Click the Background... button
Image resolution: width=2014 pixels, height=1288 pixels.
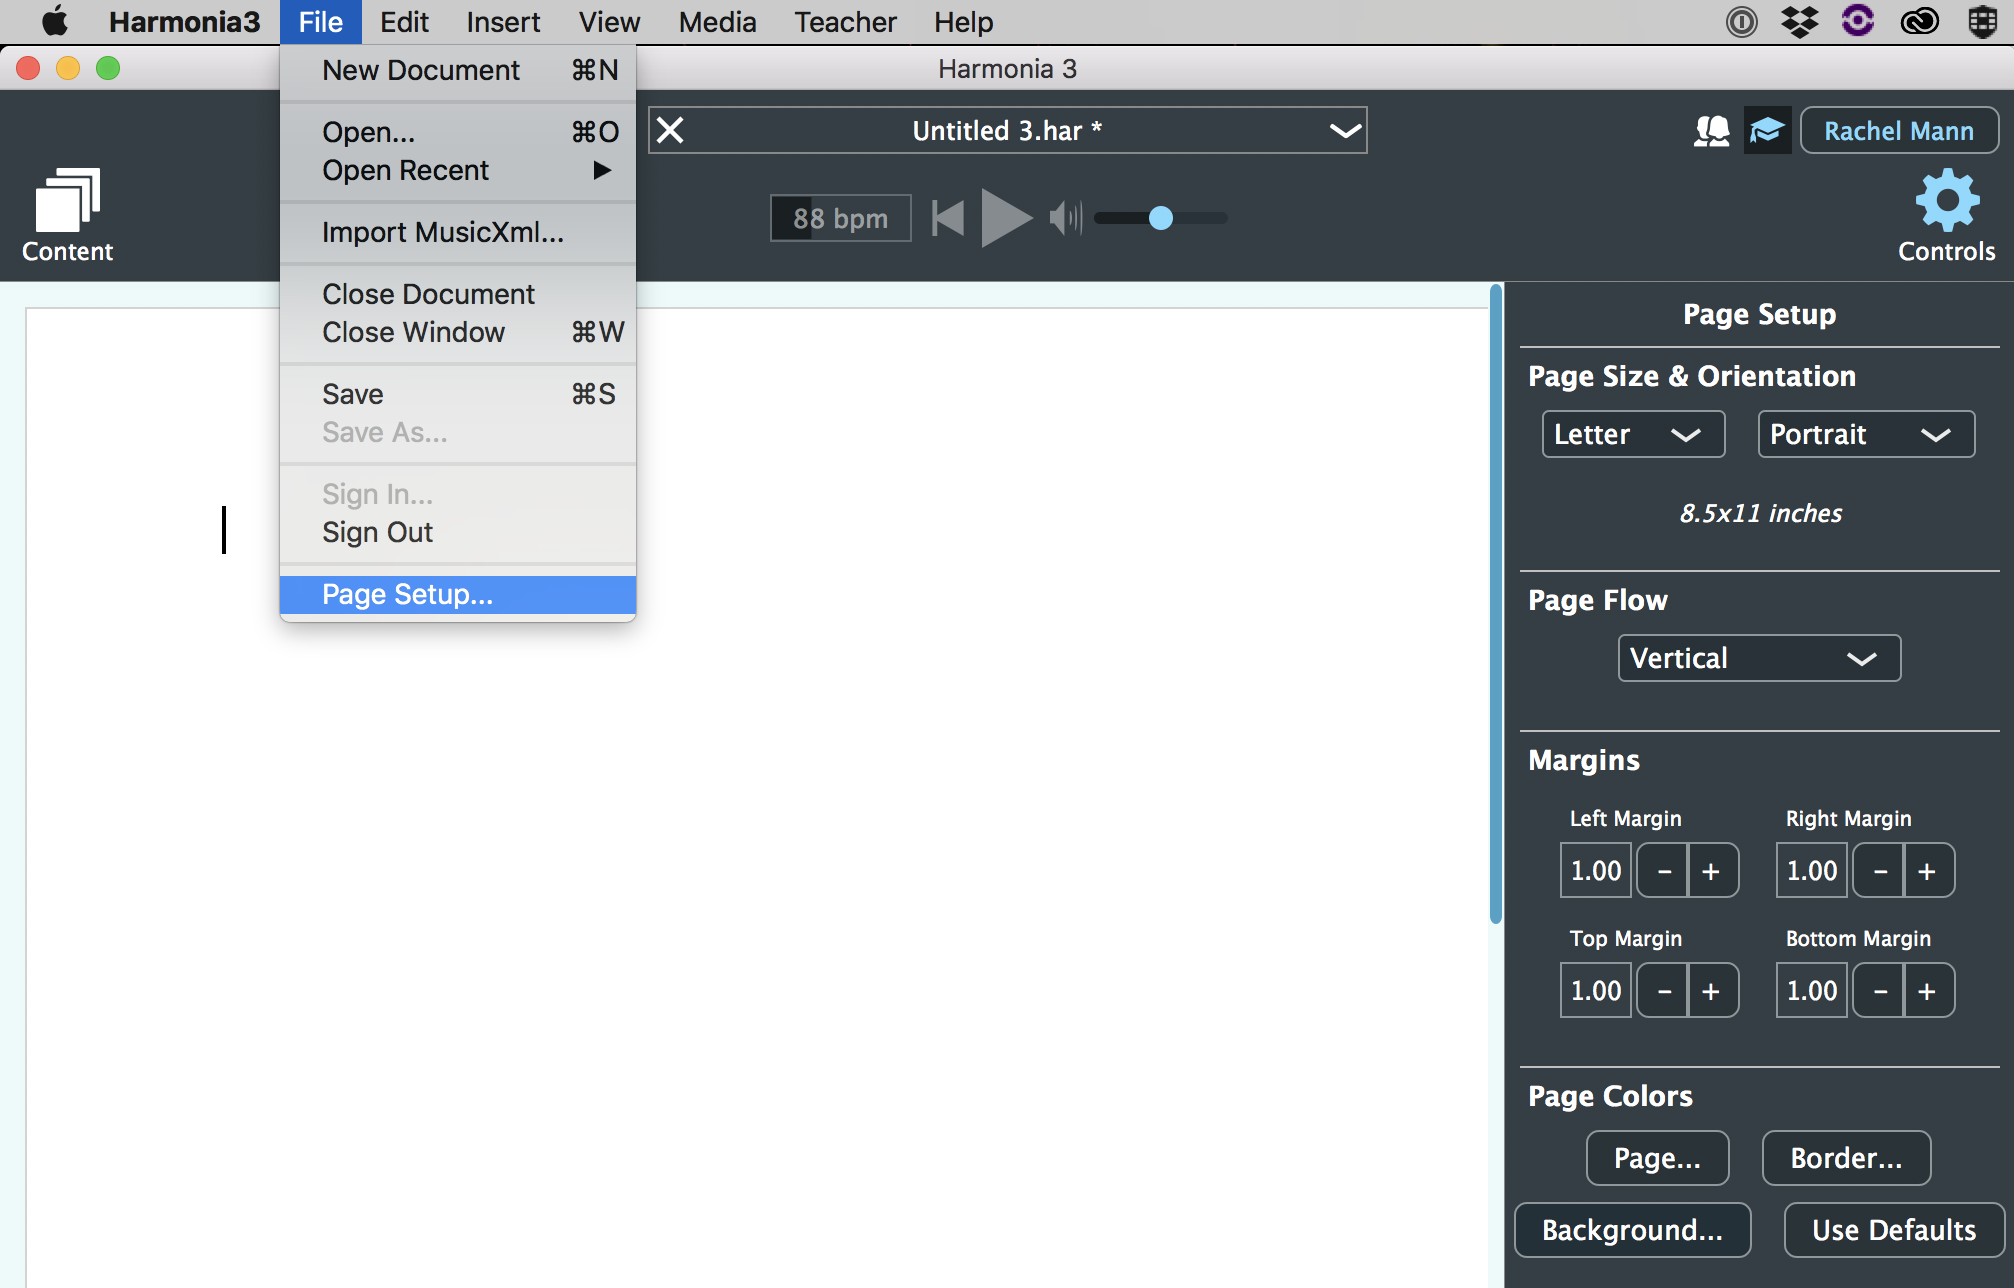tap(1632, 1230)
